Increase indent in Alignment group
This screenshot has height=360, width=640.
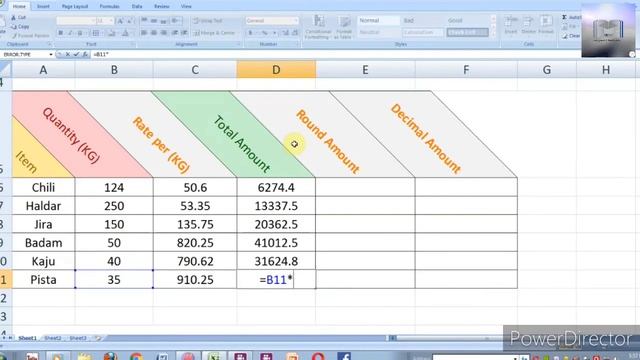click(x=184, y=33)
